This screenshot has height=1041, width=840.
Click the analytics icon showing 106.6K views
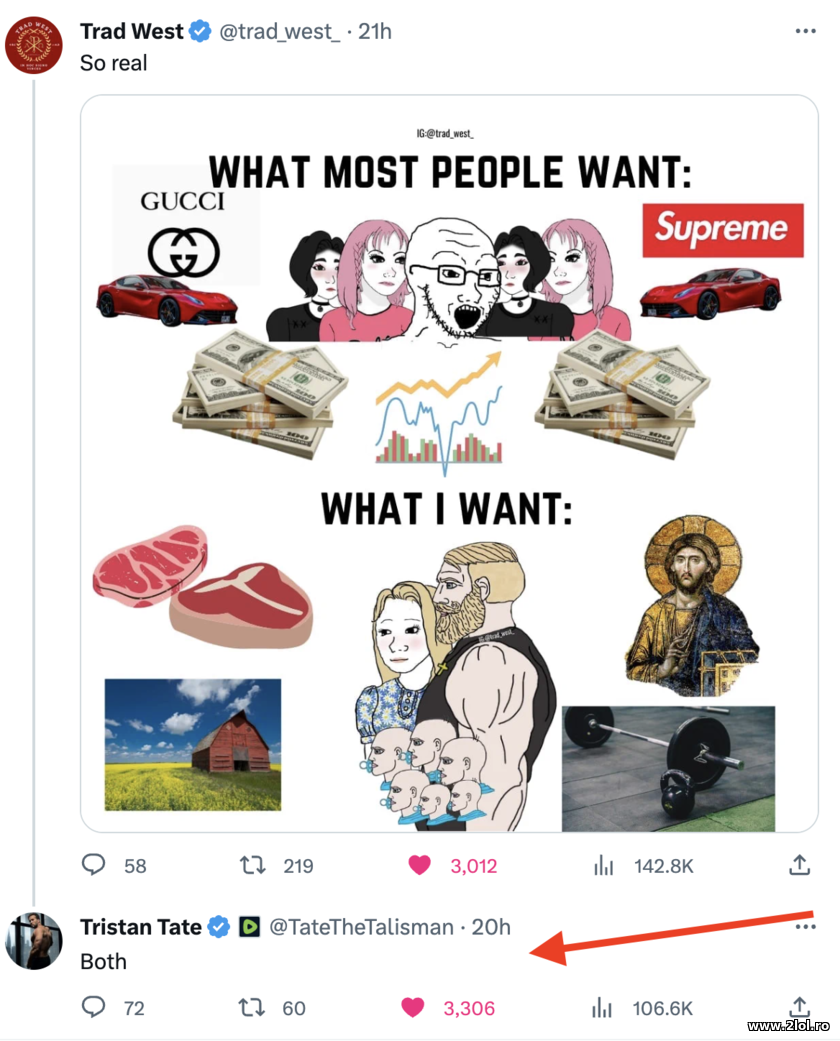(x=602, y=1008)
